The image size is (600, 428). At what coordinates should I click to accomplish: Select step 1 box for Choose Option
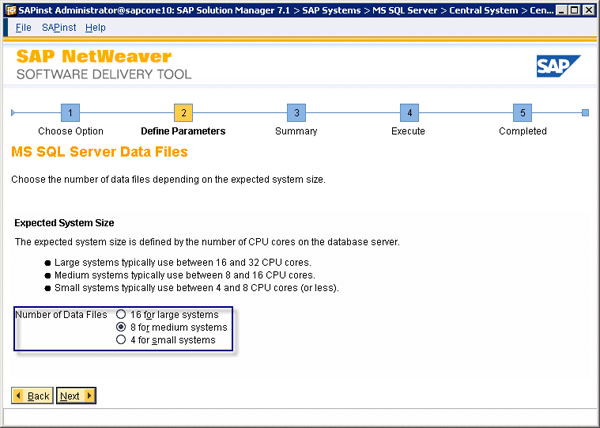70,113
